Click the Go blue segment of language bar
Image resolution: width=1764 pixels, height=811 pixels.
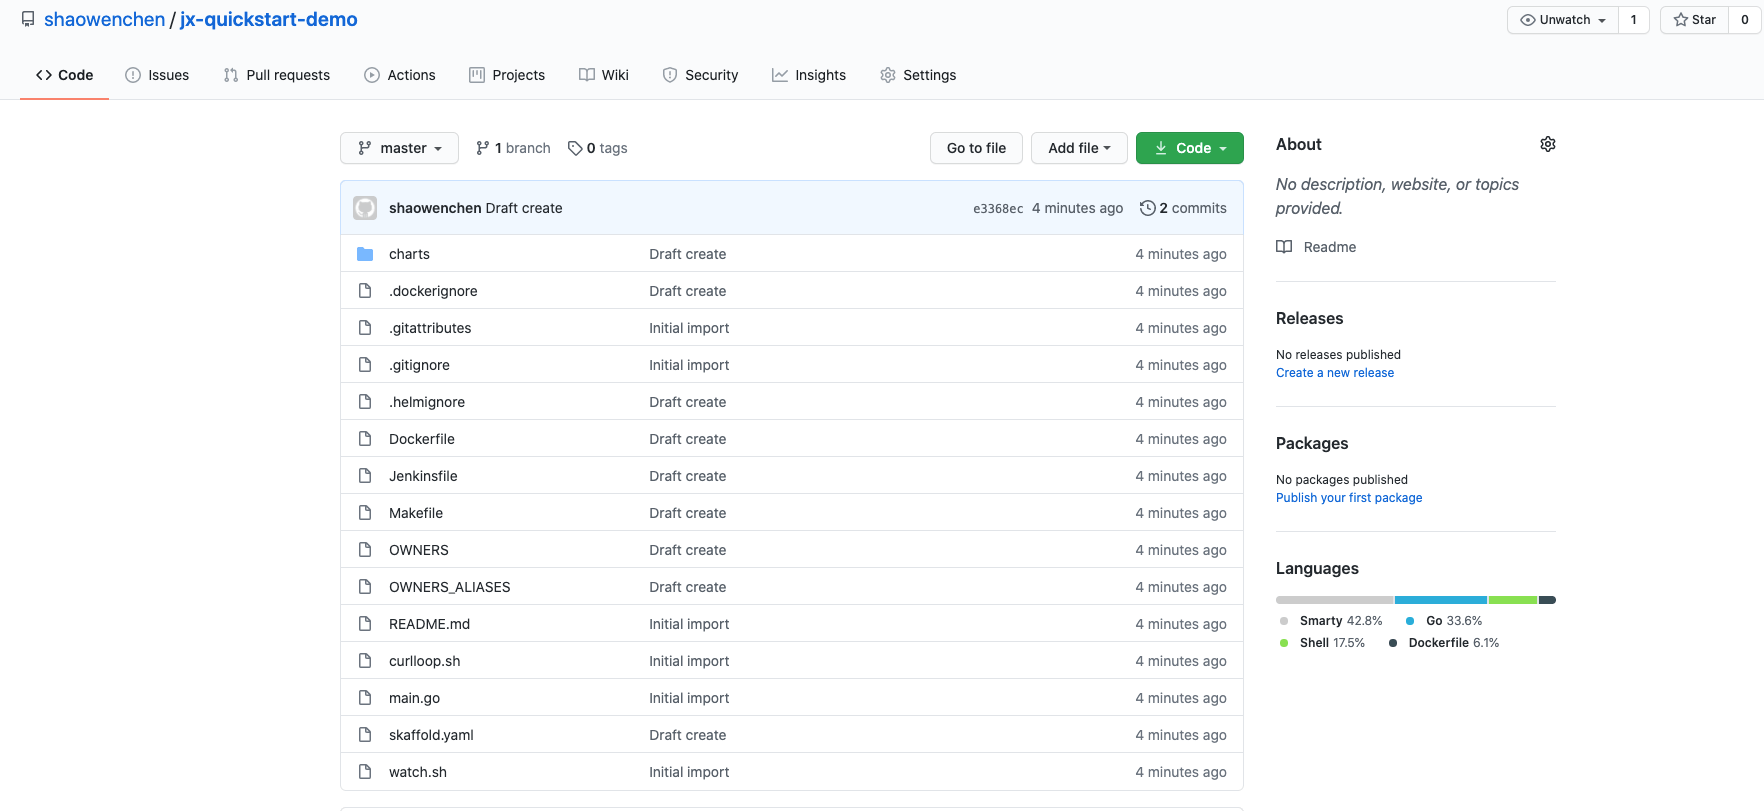1441,600
